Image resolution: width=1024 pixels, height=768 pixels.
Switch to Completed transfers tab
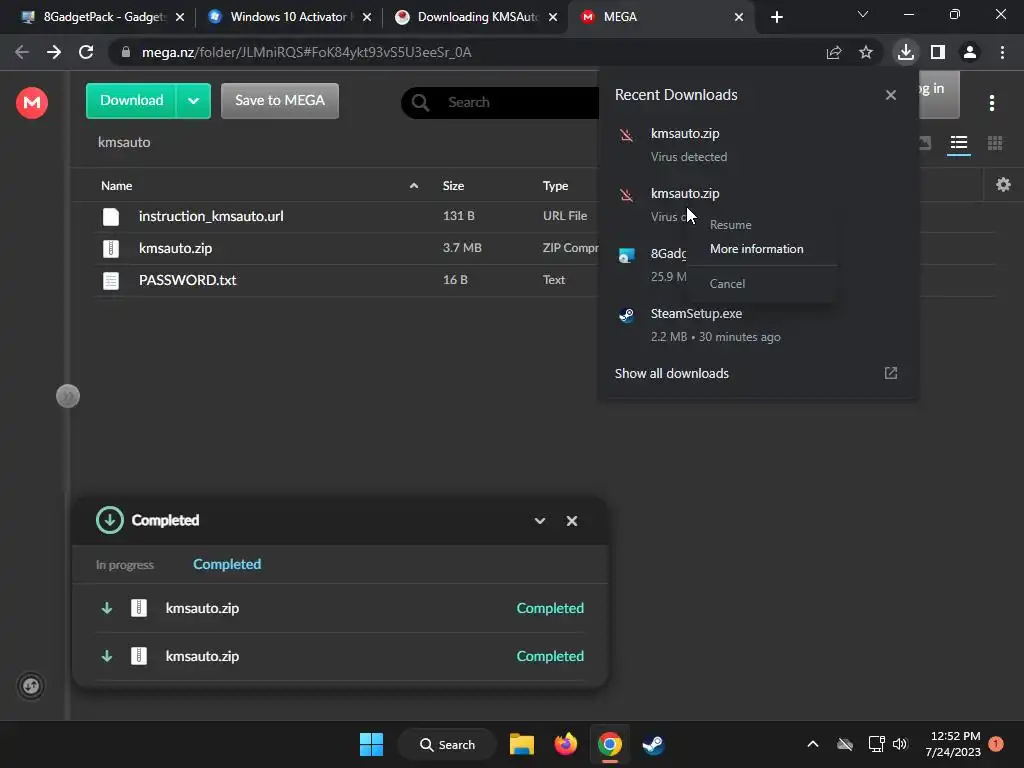227,564
